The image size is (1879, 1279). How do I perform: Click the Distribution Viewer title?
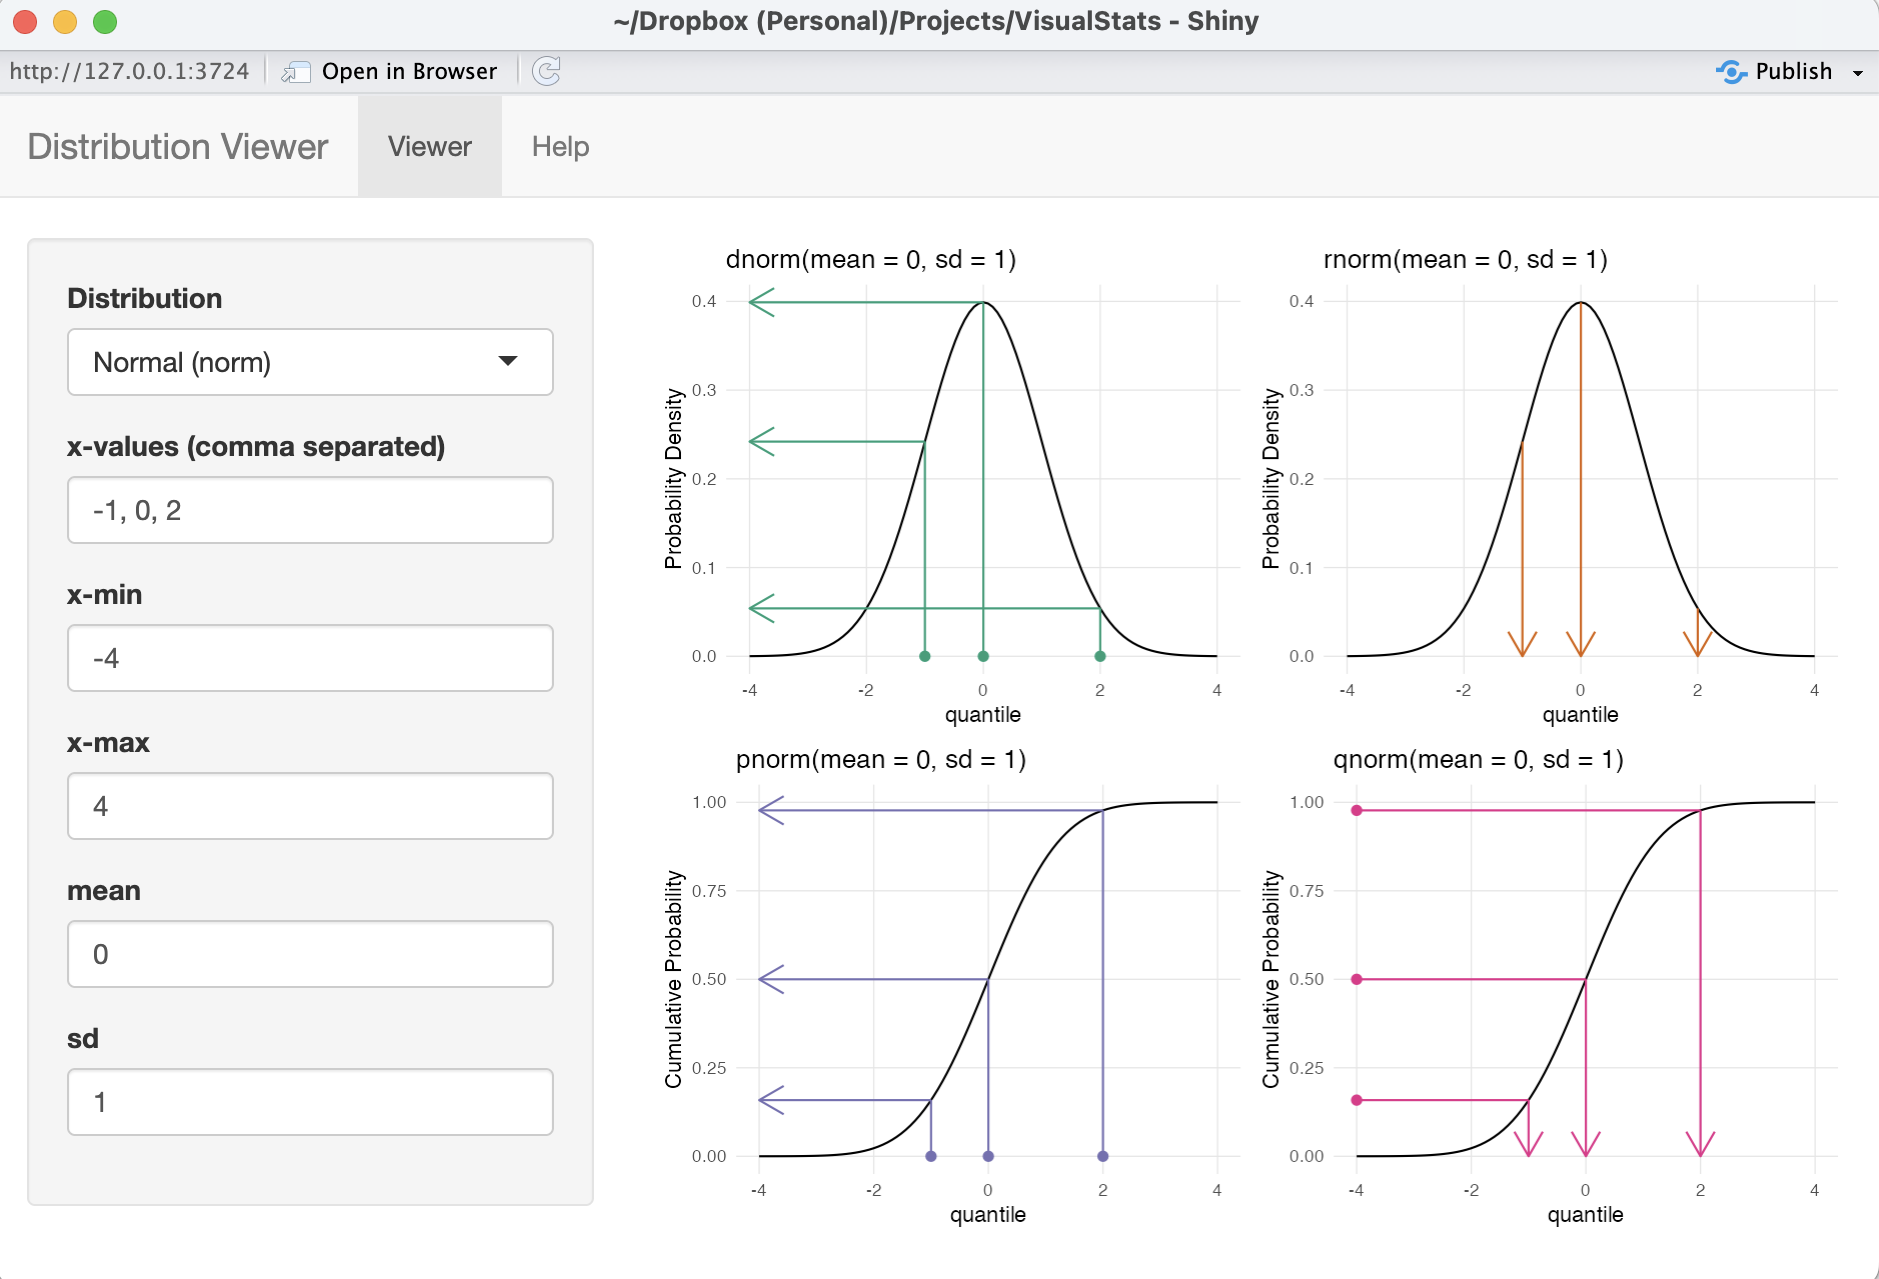tap(178, 147)
